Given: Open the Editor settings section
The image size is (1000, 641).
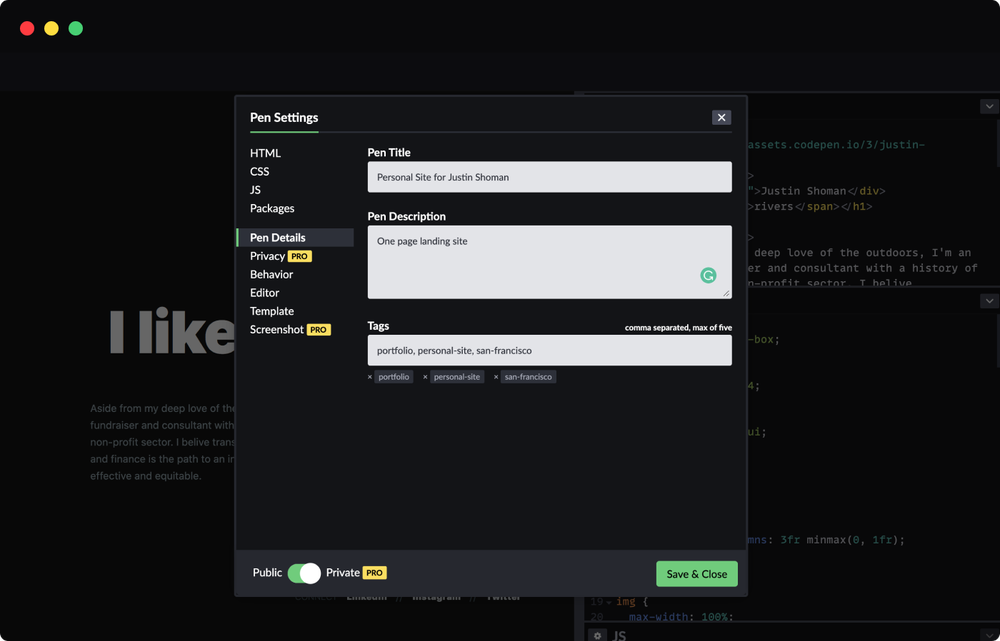Looking at the screenshot, I should point(264,292).
